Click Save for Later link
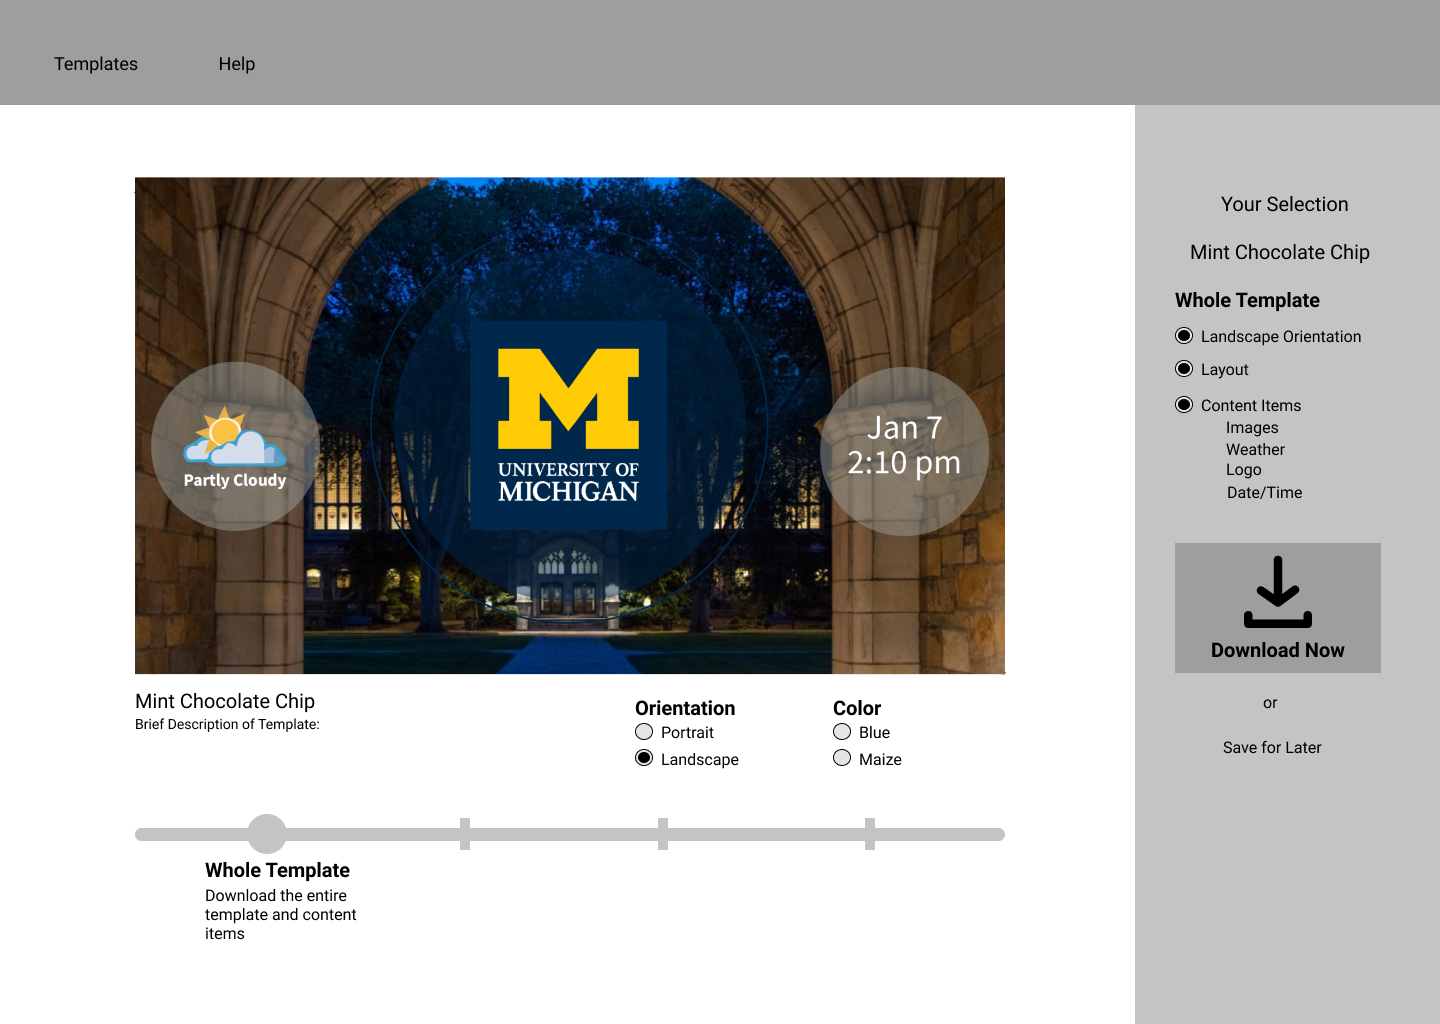1440x1024 pixels. click(1272, 747)
